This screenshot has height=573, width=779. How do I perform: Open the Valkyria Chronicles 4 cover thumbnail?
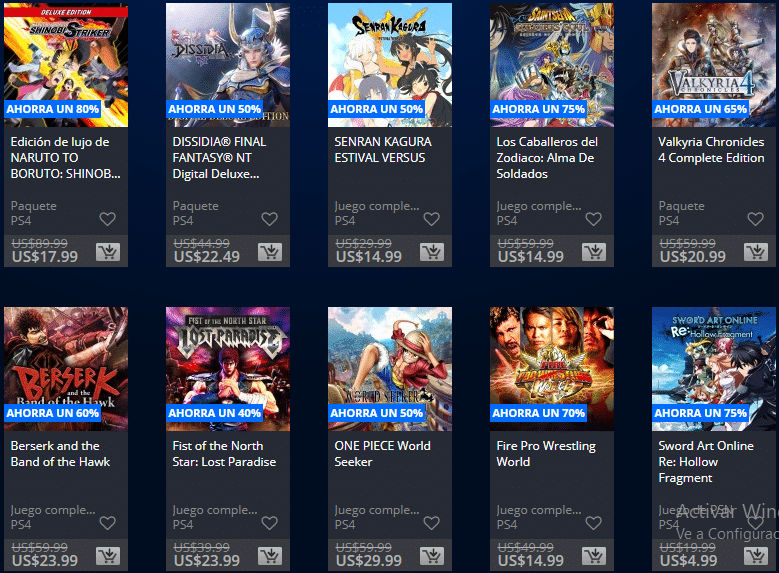(x=713, y=65)
